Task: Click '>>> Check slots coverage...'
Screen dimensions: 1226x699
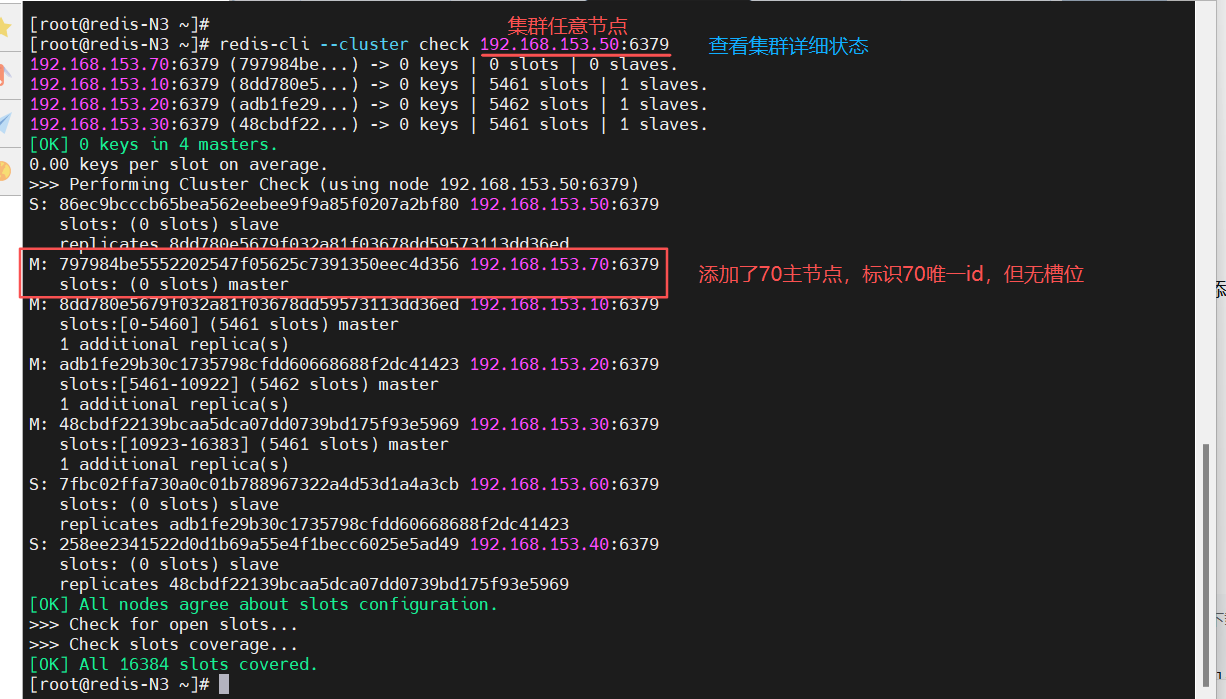Action: (164, 644)
